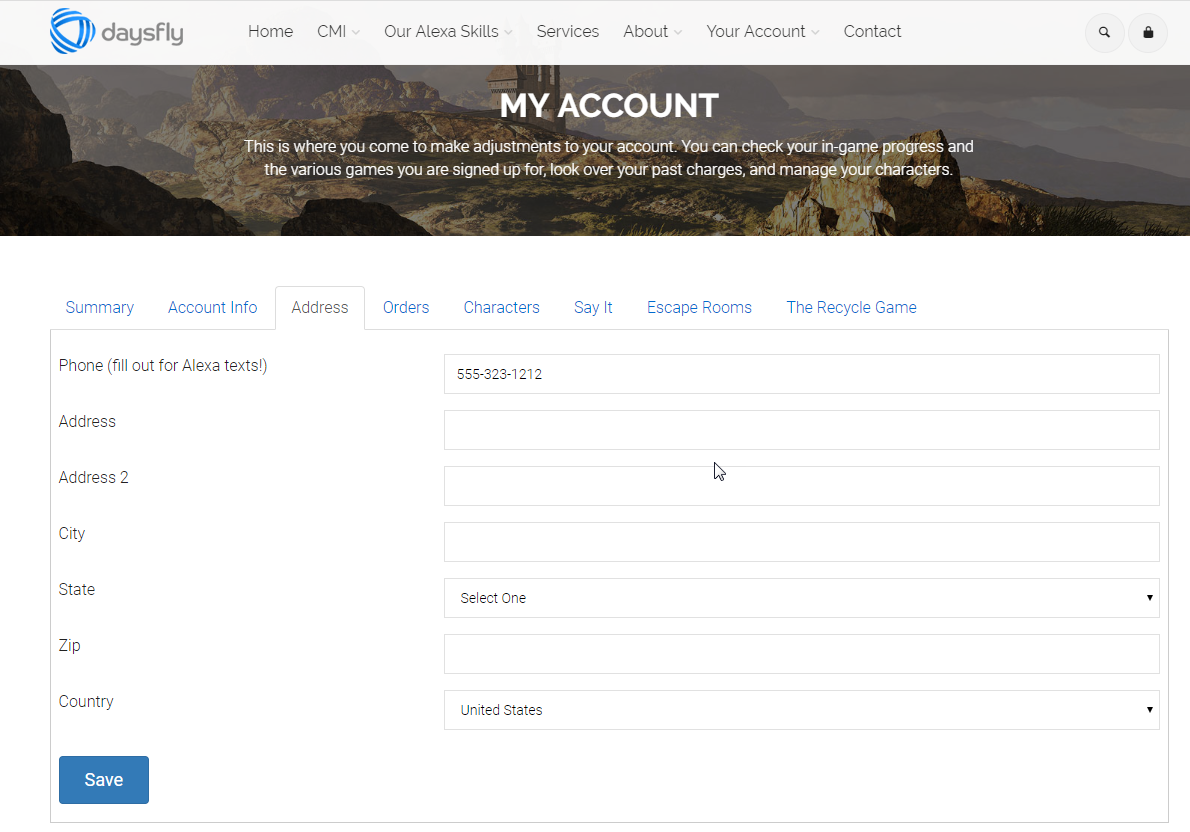Expand the CMI menu
Screen dimensions: 1190x832
(338, 32)
